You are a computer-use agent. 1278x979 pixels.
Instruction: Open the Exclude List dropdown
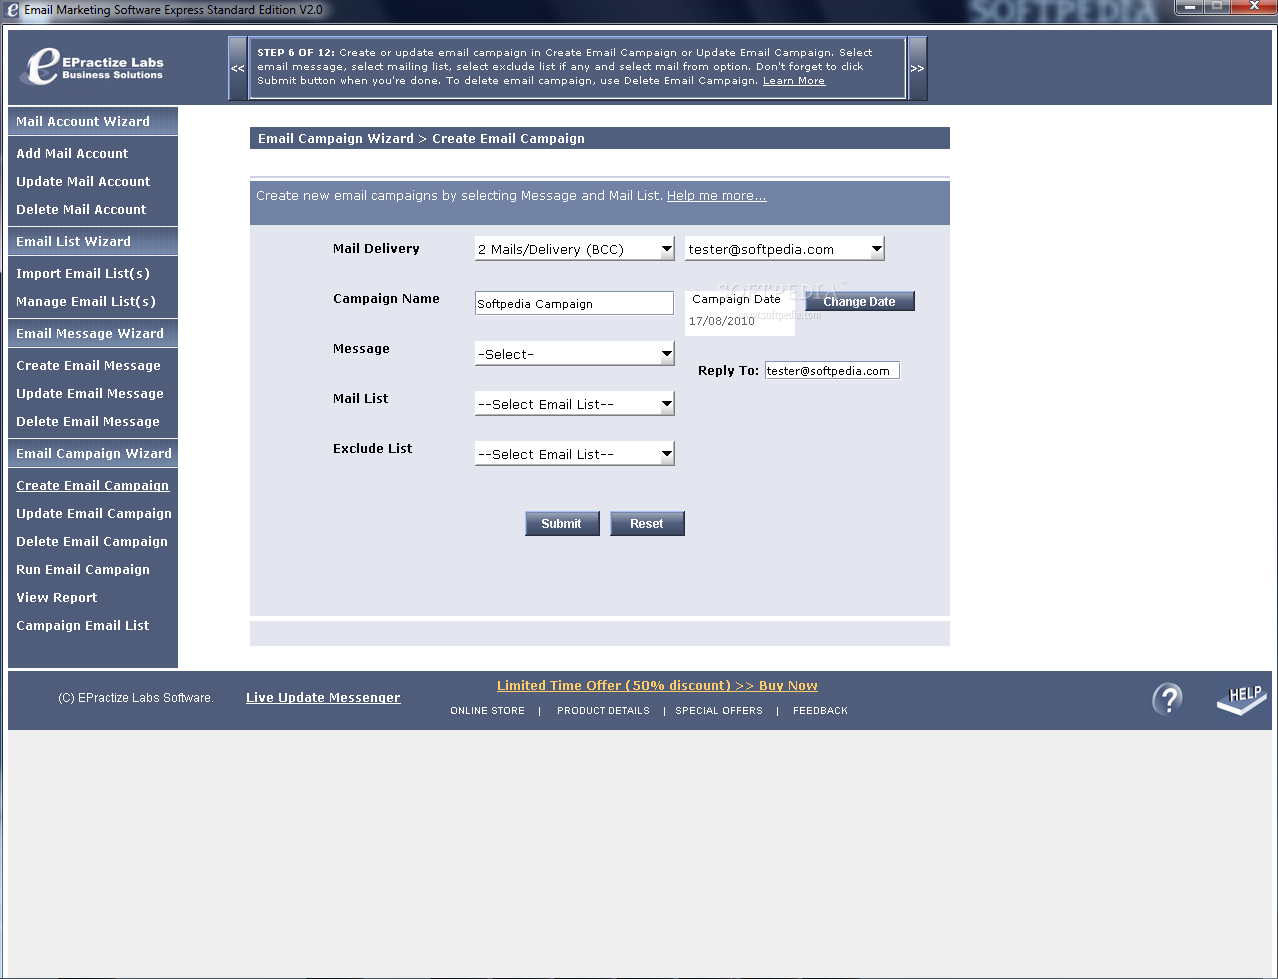575,454
